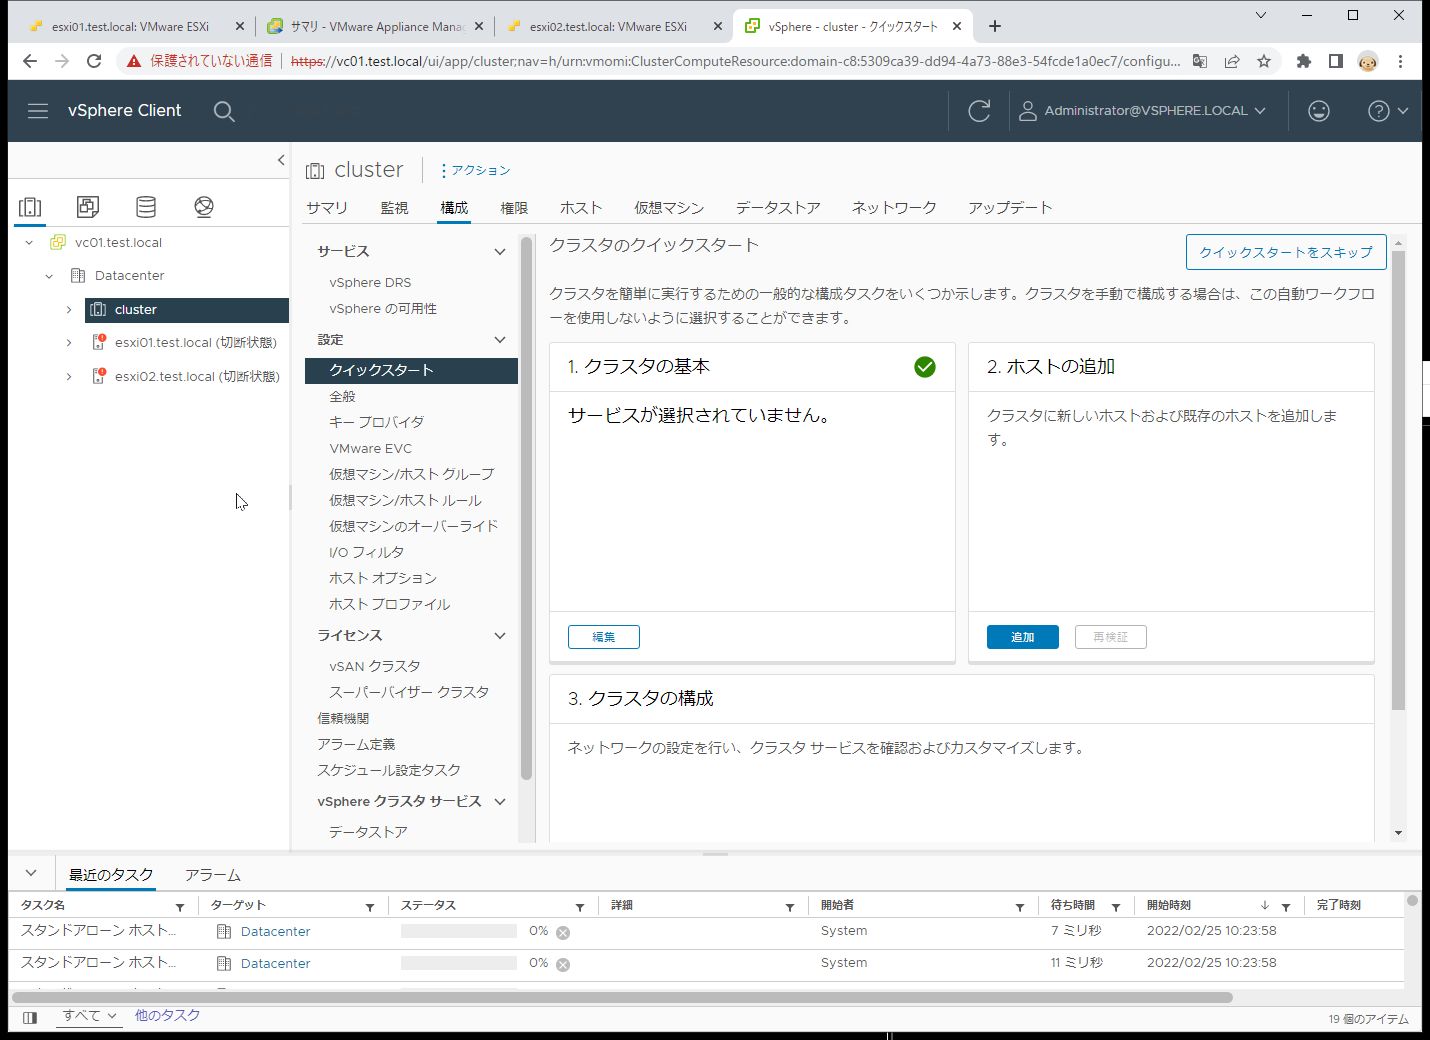Open the タスク名 column filter
Screen dimensions: 1430x1040
point(180,907)
